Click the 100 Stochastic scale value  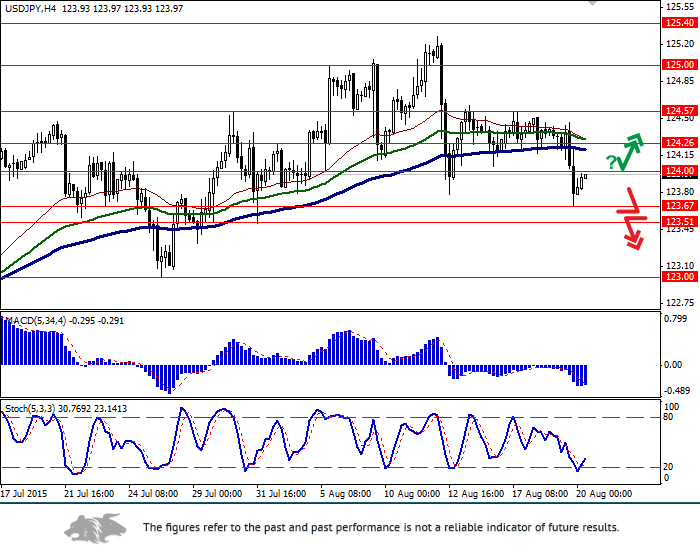671,407
